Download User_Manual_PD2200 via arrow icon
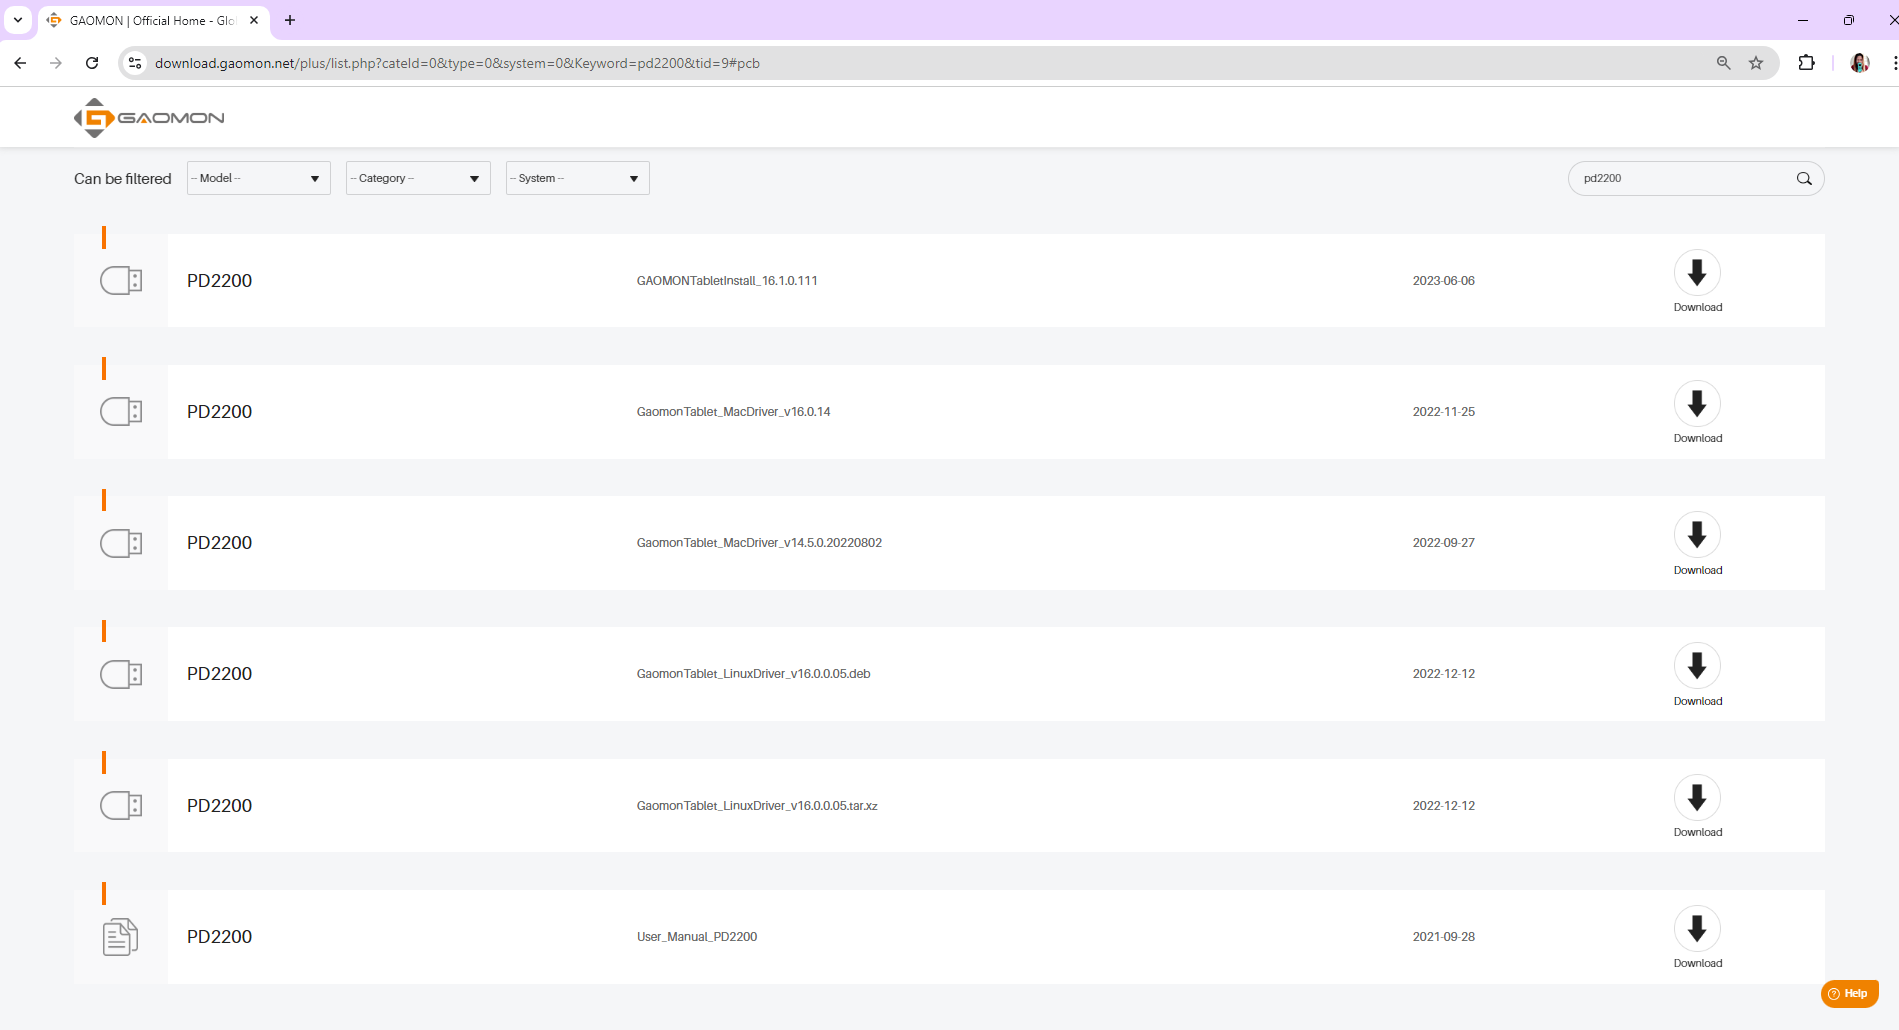This screenshot has width=1899, height=1030. [1697, 929]
